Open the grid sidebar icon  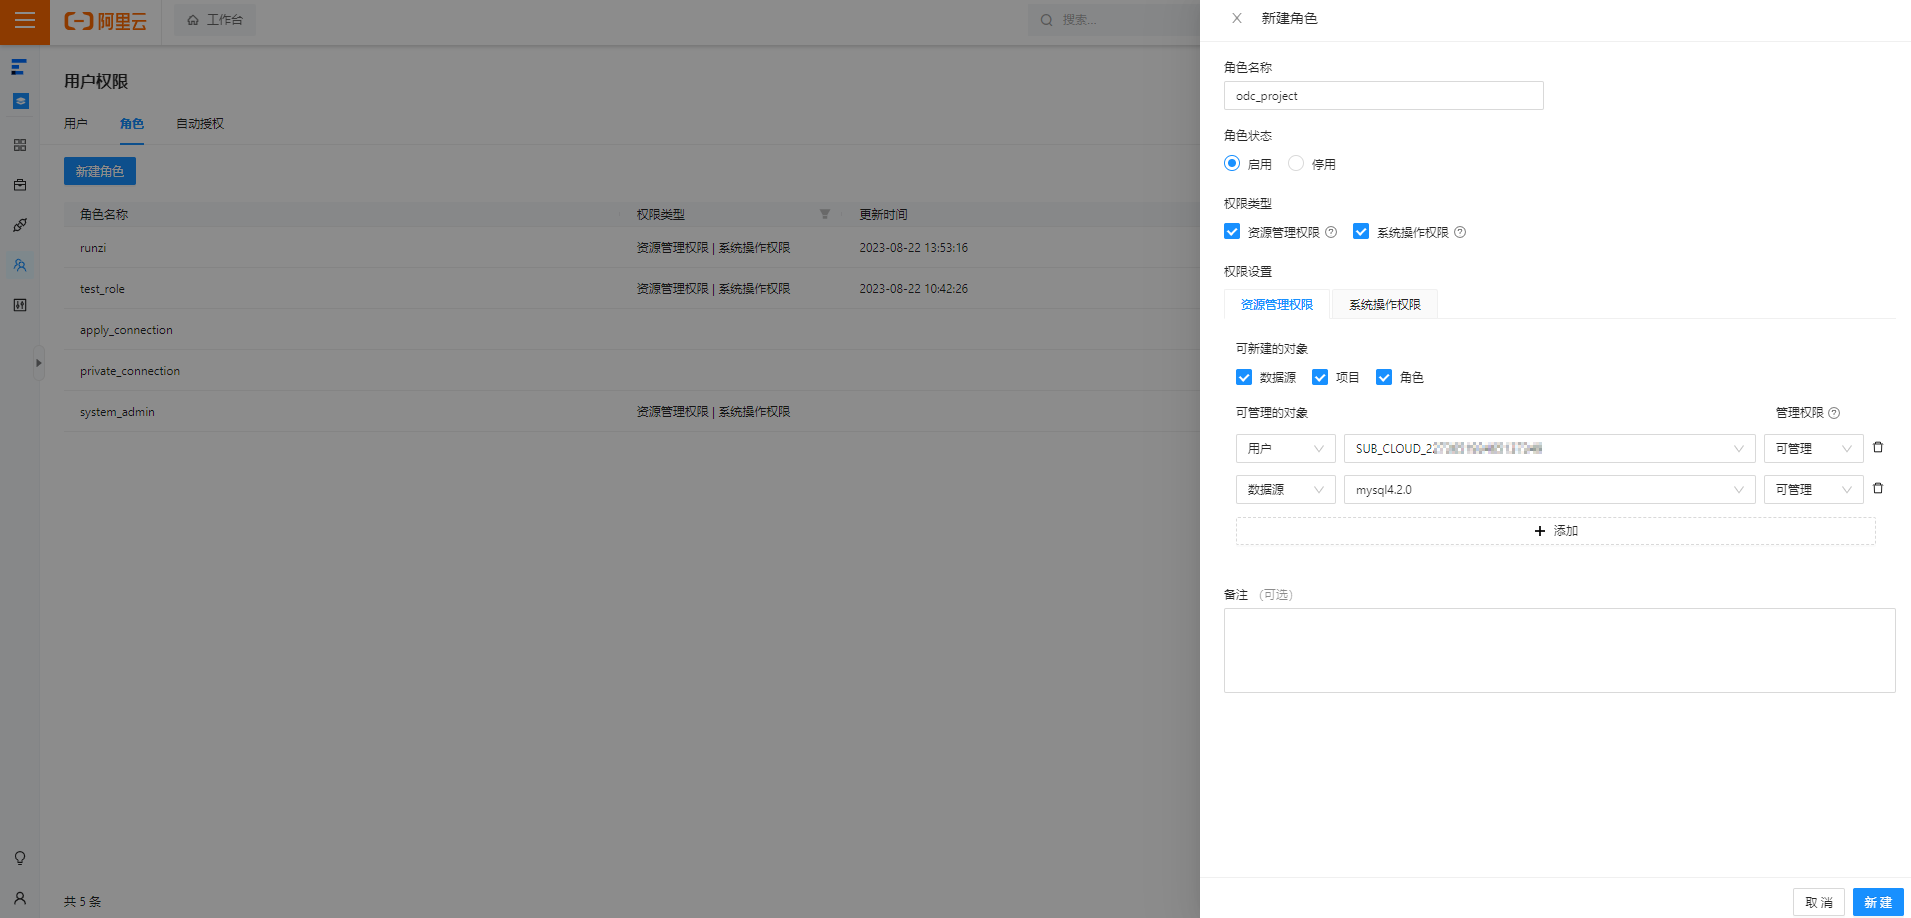point(20,145)
